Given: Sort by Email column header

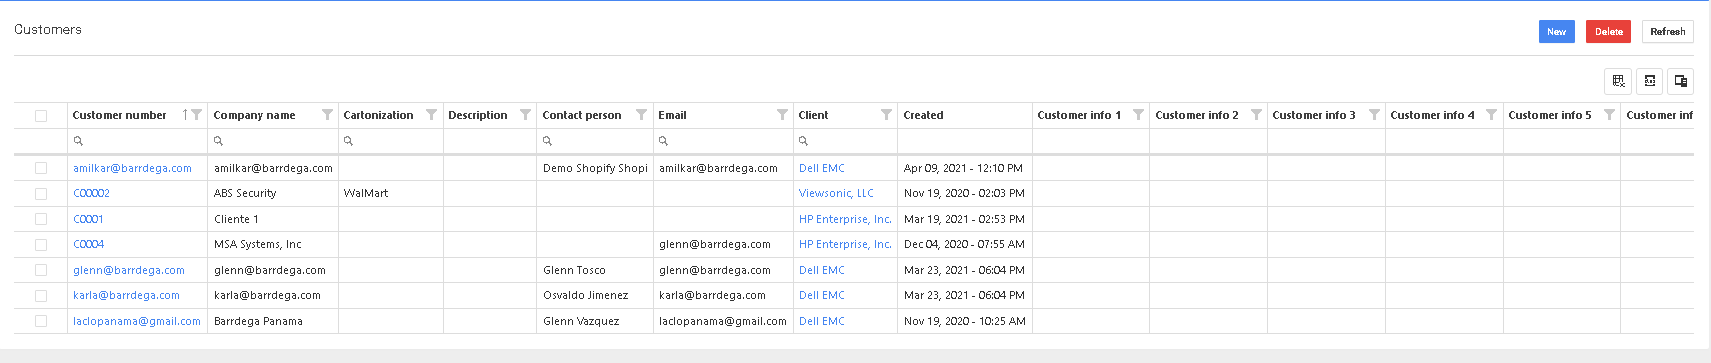Looking at the screenshot, I should tap(672, 115).
